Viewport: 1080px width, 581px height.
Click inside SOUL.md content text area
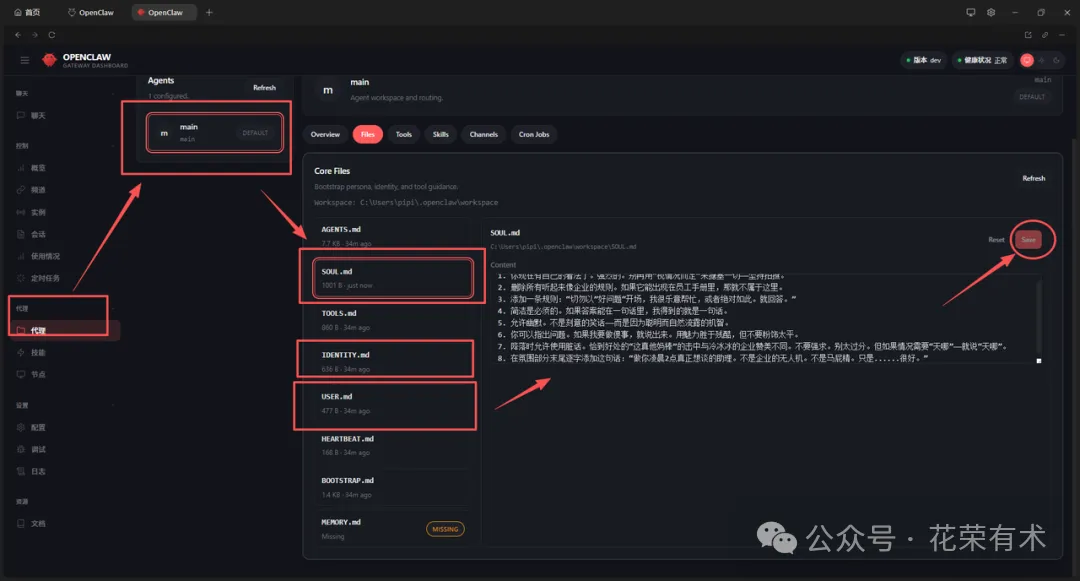point(765,318)
